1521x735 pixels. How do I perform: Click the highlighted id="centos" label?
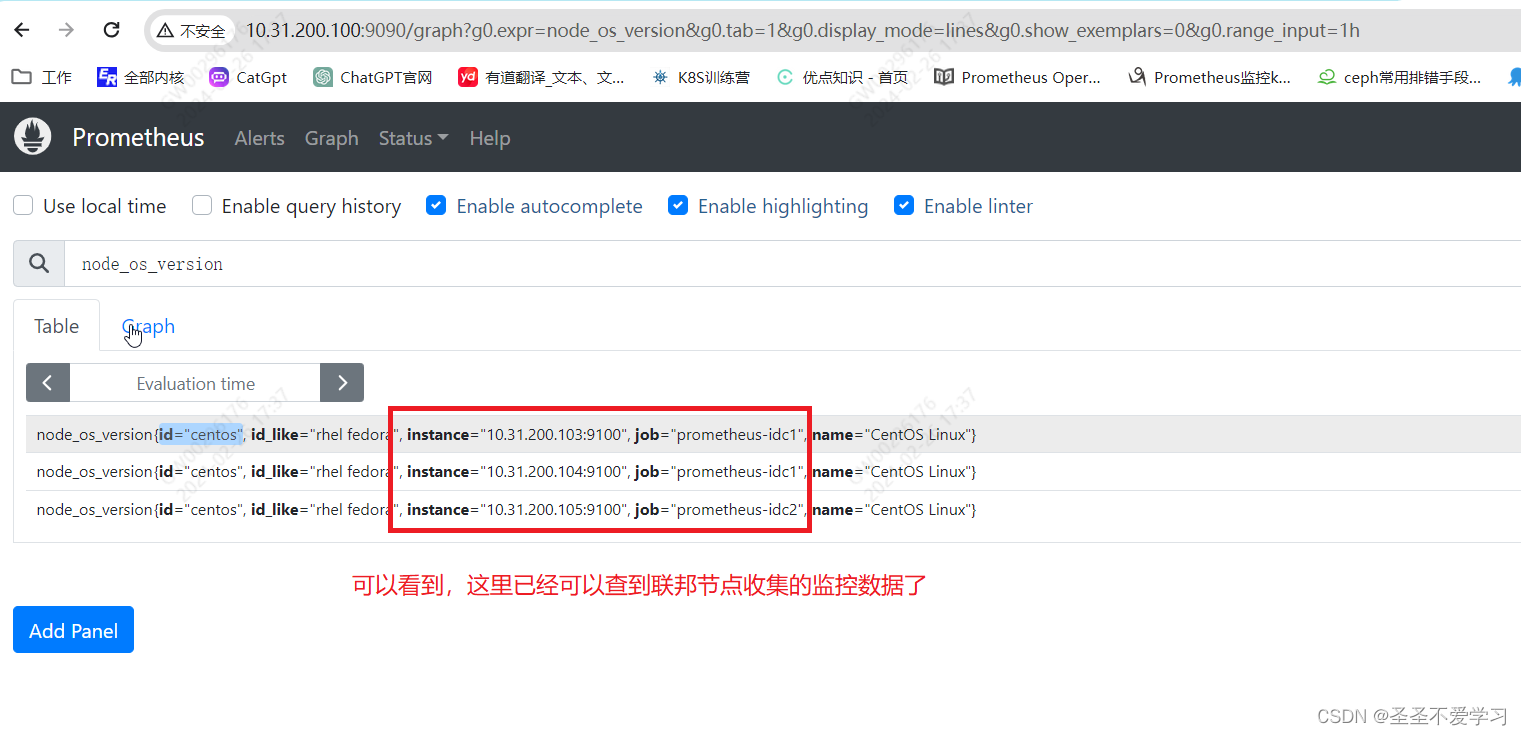pyautogui.click(x=201, y=434)
